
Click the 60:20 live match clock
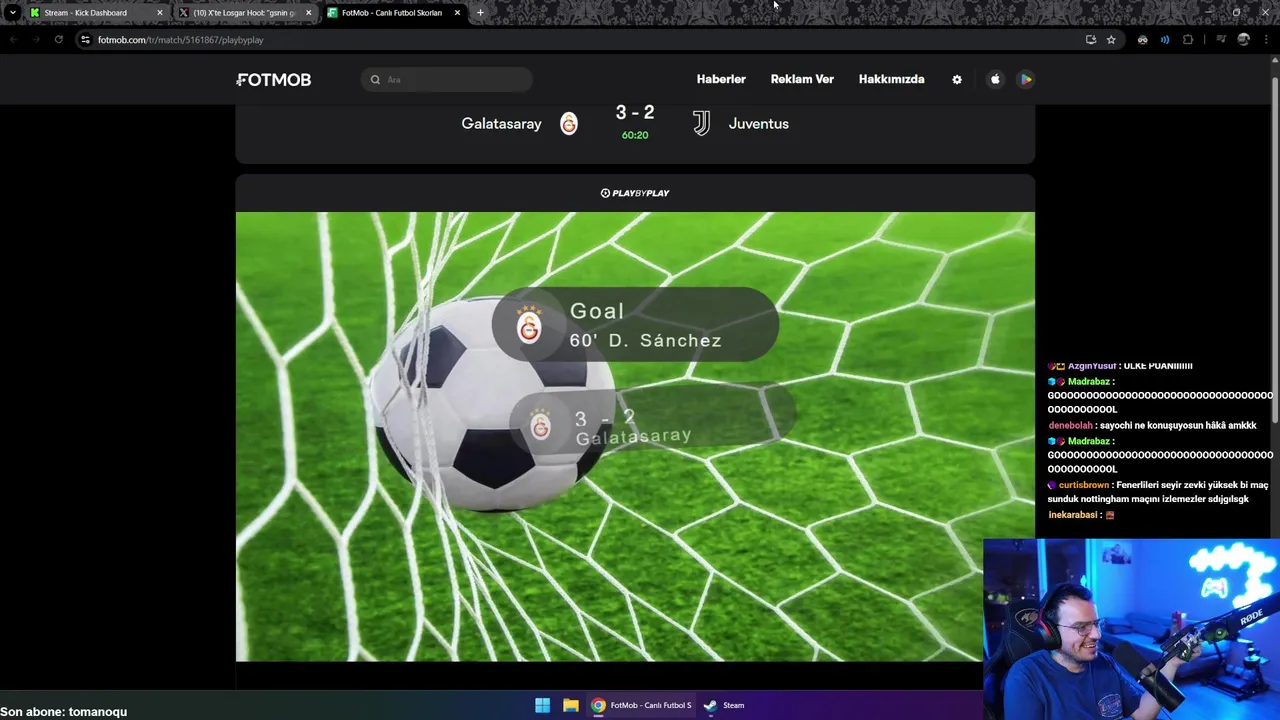point(635,135)
